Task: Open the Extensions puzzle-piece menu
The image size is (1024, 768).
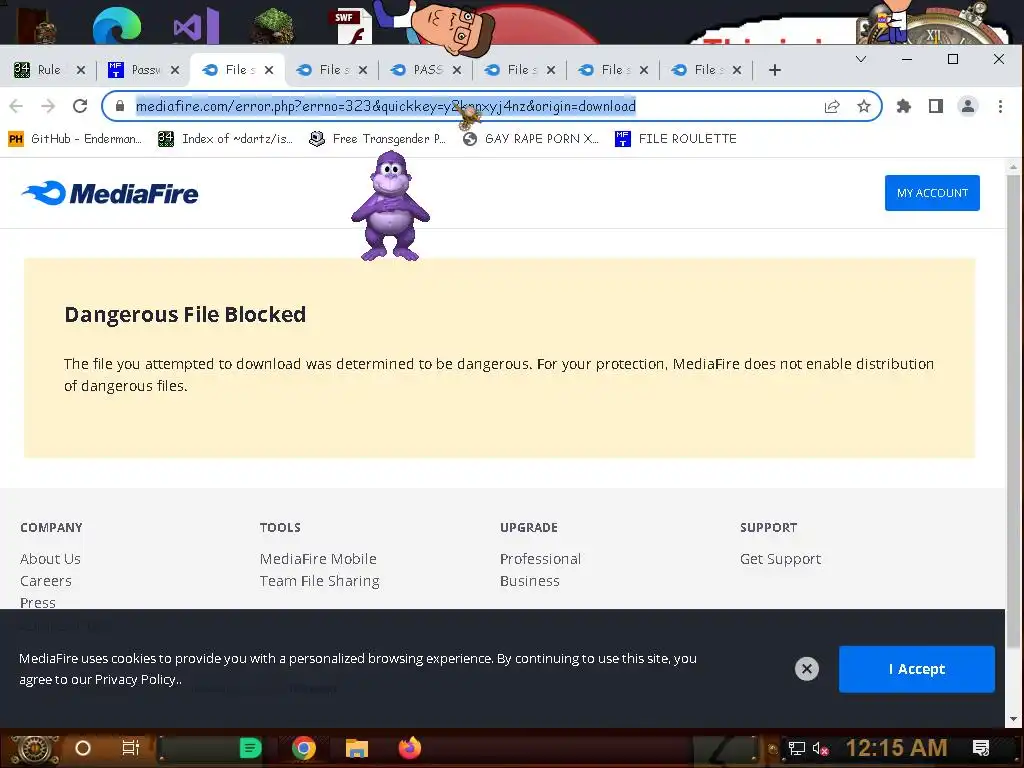Action: (904, 106)
